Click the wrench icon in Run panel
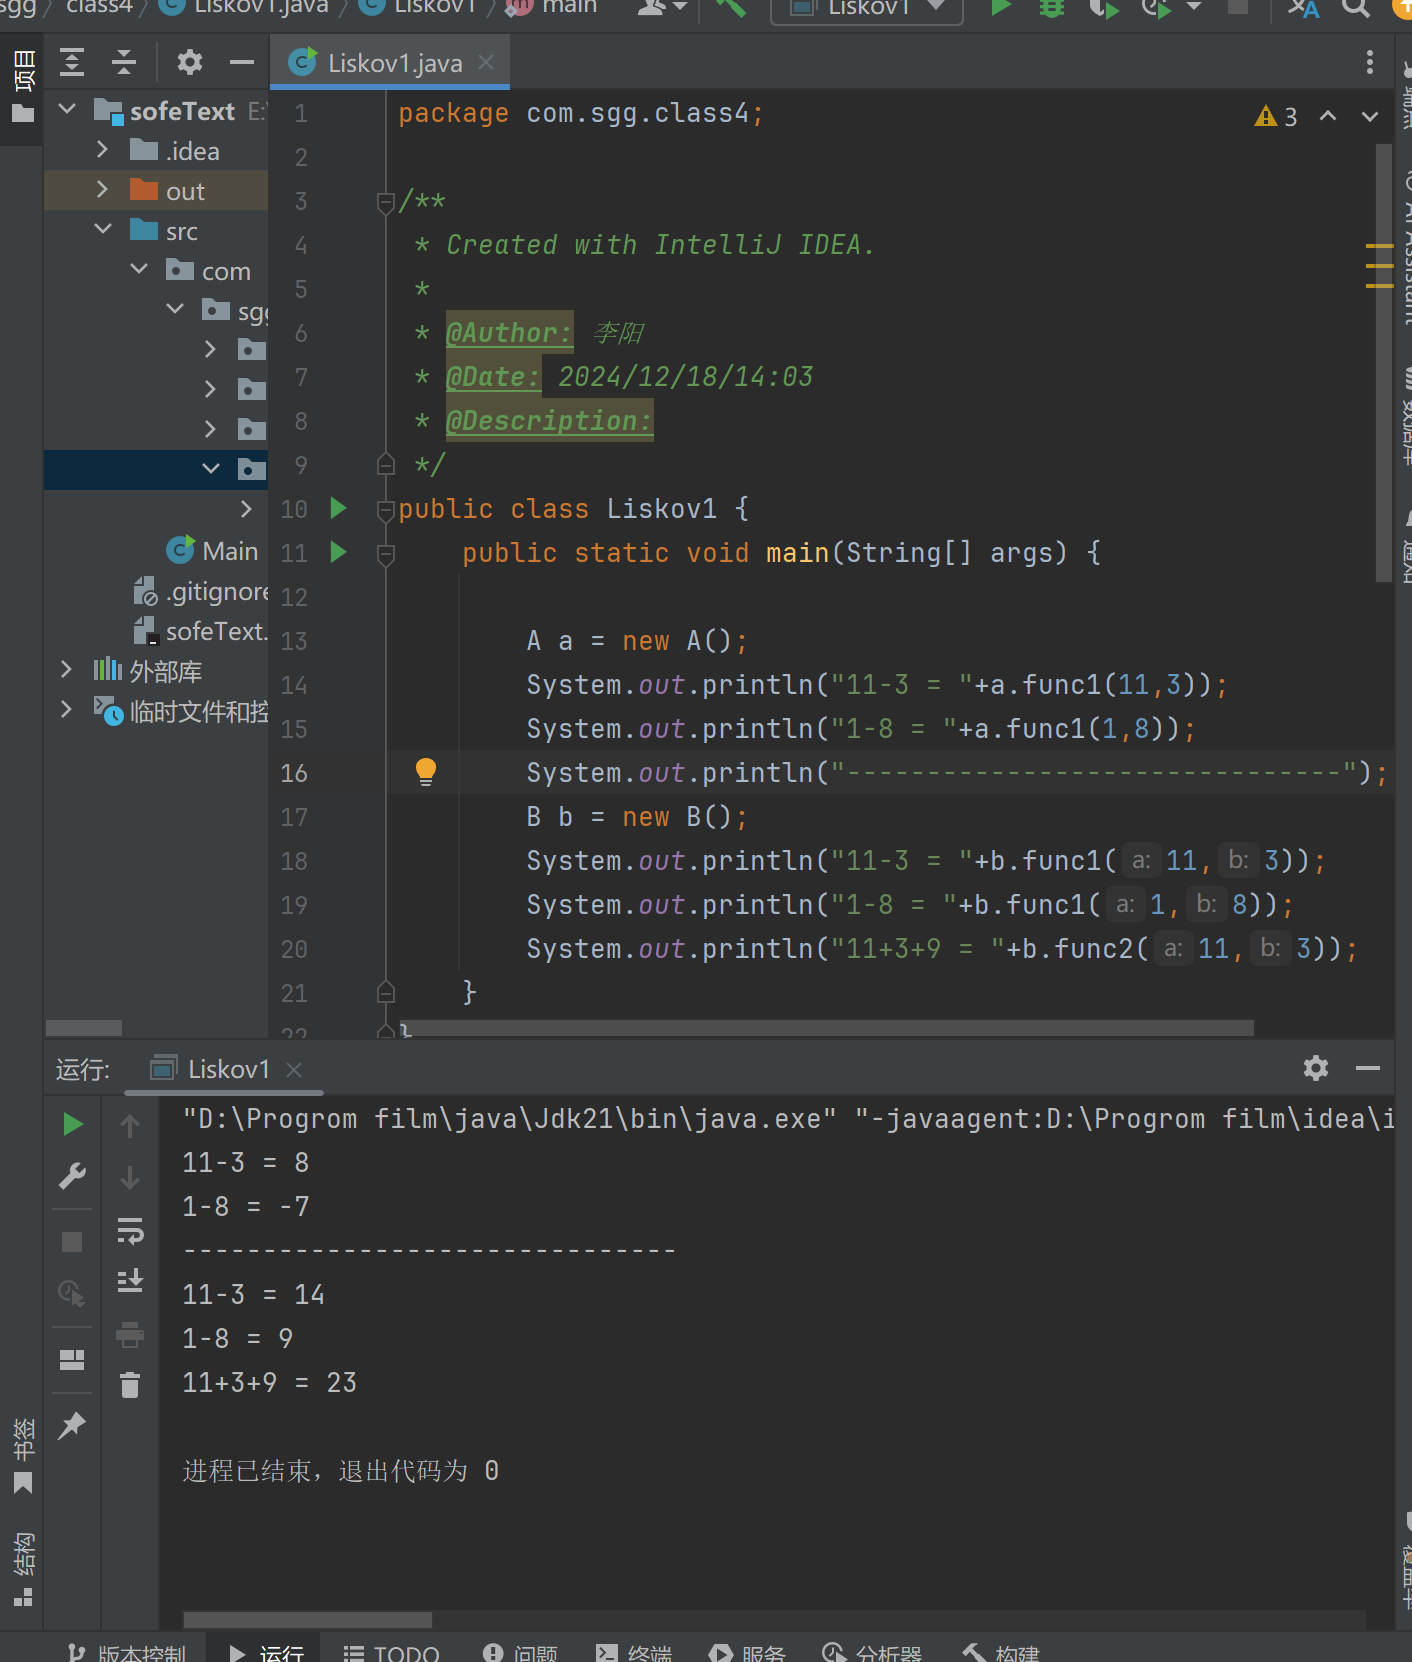Image resolution: width=1412 pixels, height=1662 pixels. coord(72,1177)
